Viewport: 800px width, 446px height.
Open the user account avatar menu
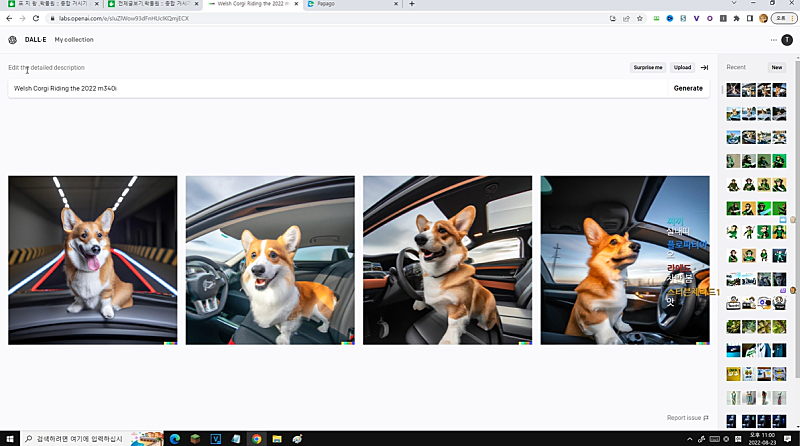tap(787, 40)
